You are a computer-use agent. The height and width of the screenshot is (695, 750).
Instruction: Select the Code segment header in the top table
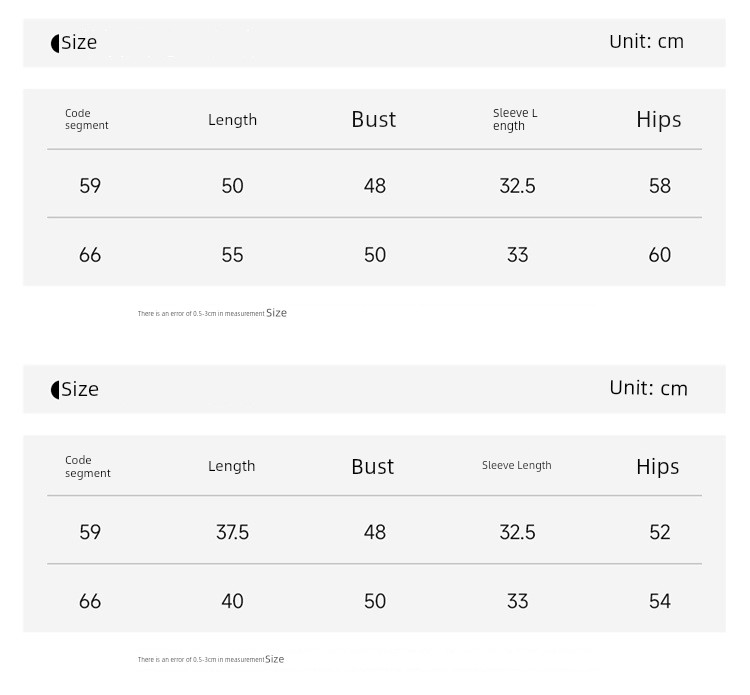pos(87,119)
